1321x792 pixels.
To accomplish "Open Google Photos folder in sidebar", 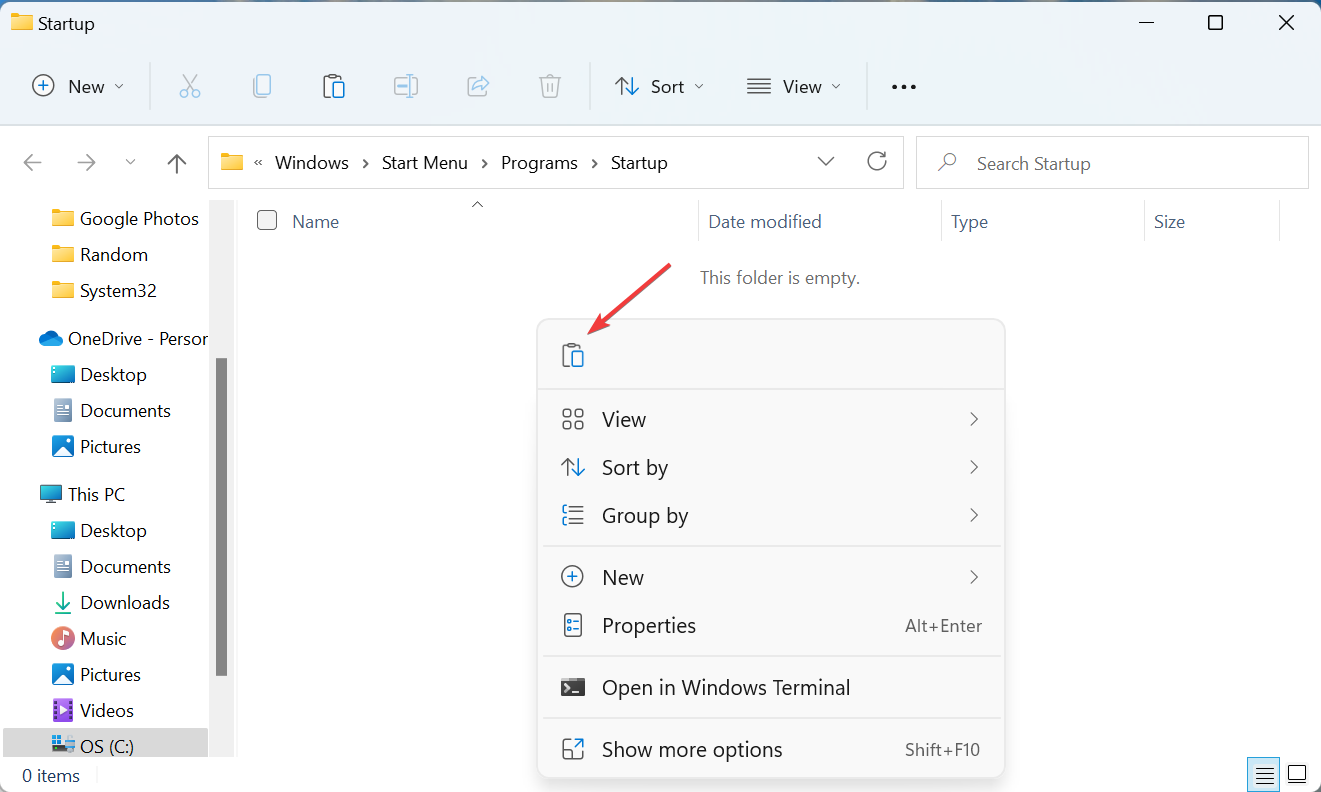I will (x=125, y=218).
